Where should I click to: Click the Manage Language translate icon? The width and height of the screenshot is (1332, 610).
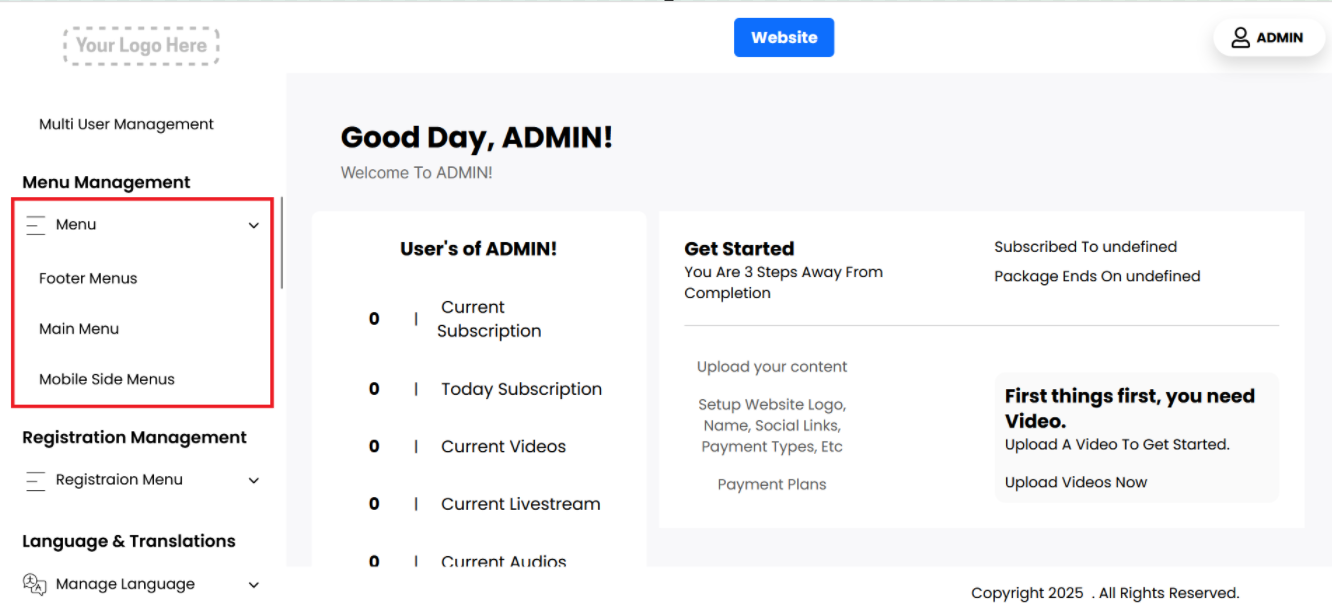pyautogui.click(x=35, y=585)
